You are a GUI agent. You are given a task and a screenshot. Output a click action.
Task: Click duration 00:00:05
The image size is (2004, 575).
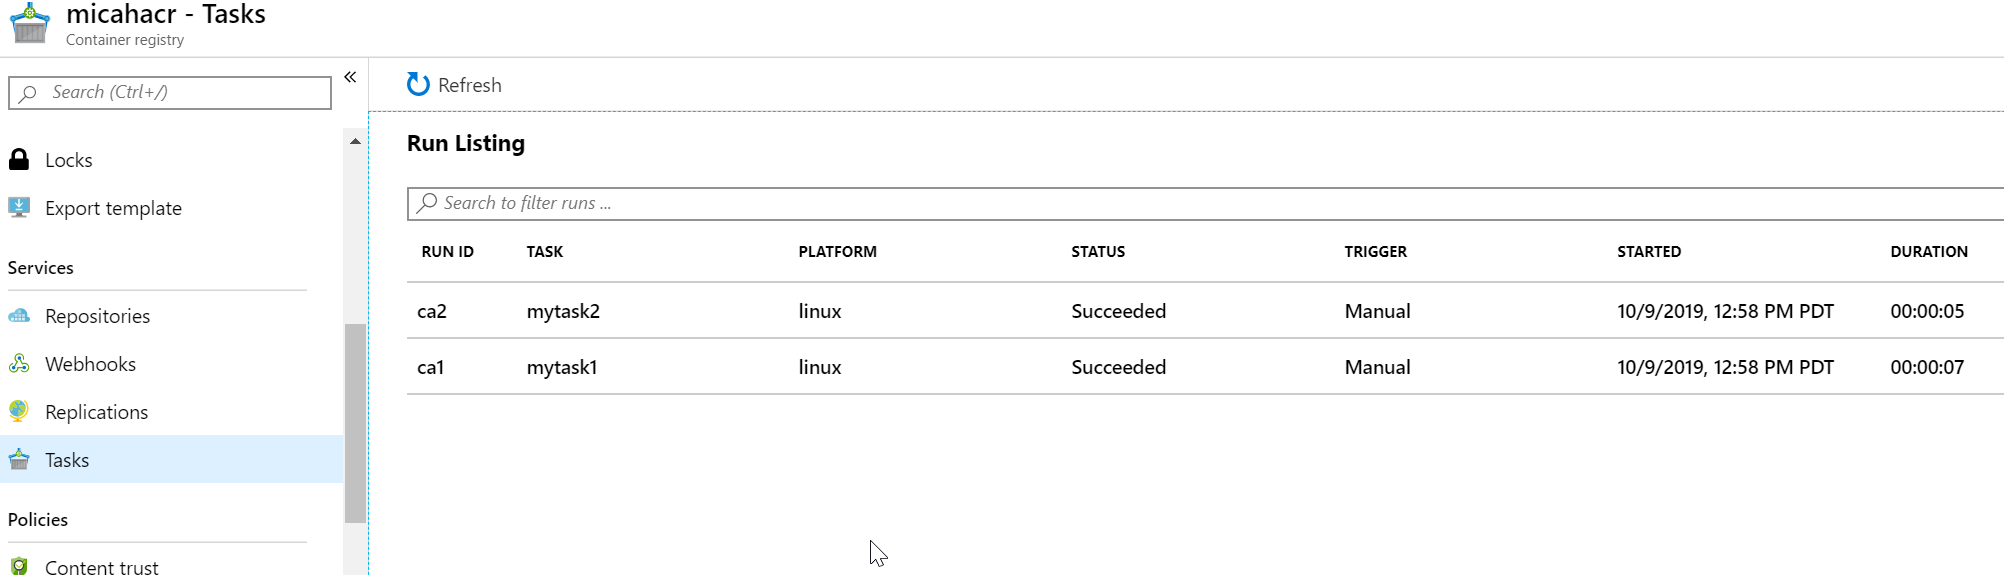pyautogui.click(x=1927, y=311)
